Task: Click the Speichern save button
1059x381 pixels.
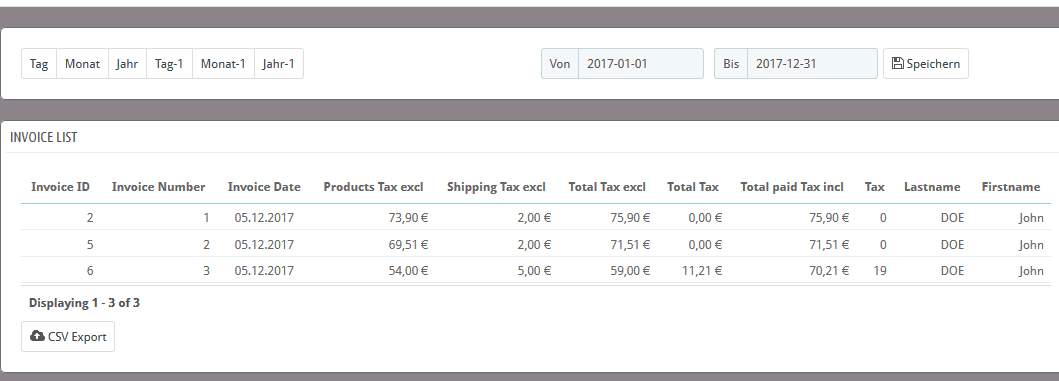Action: point(925,64)
